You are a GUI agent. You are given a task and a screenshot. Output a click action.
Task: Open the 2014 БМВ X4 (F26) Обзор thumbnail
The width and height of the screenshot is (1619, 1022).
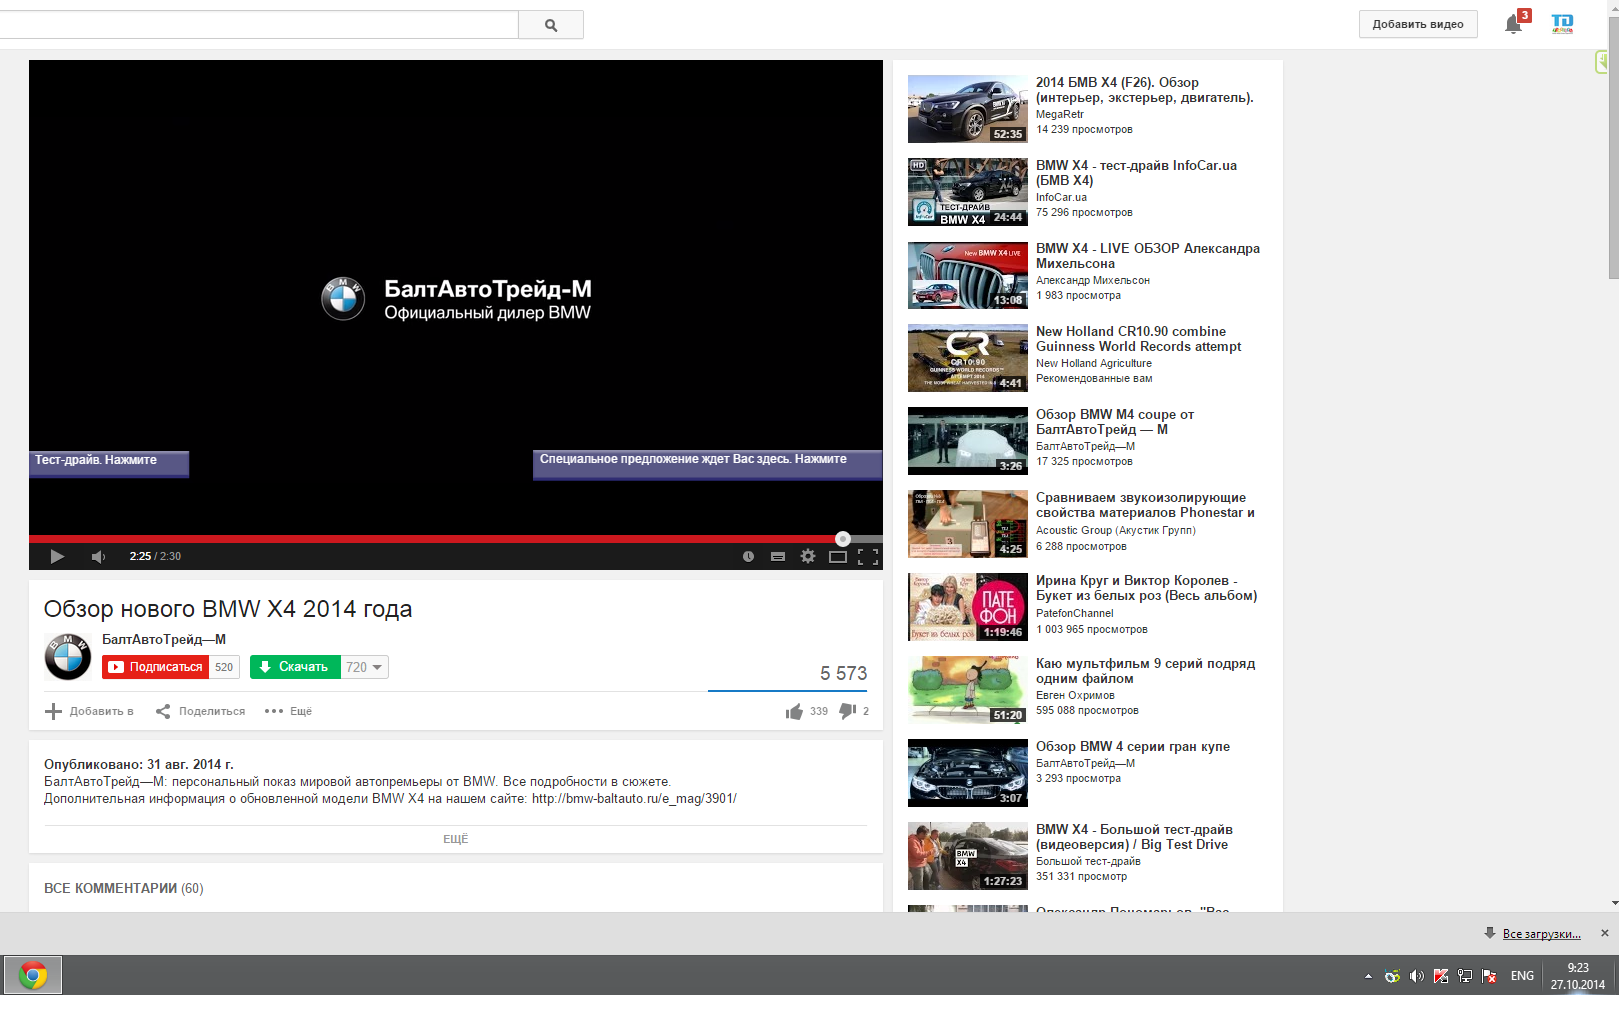967,109
